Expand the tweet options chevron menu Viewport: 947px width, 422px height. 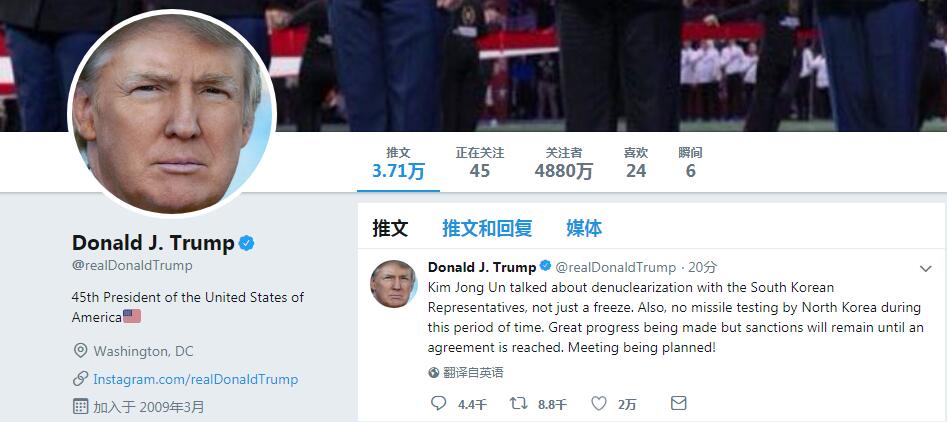(925, 269)
